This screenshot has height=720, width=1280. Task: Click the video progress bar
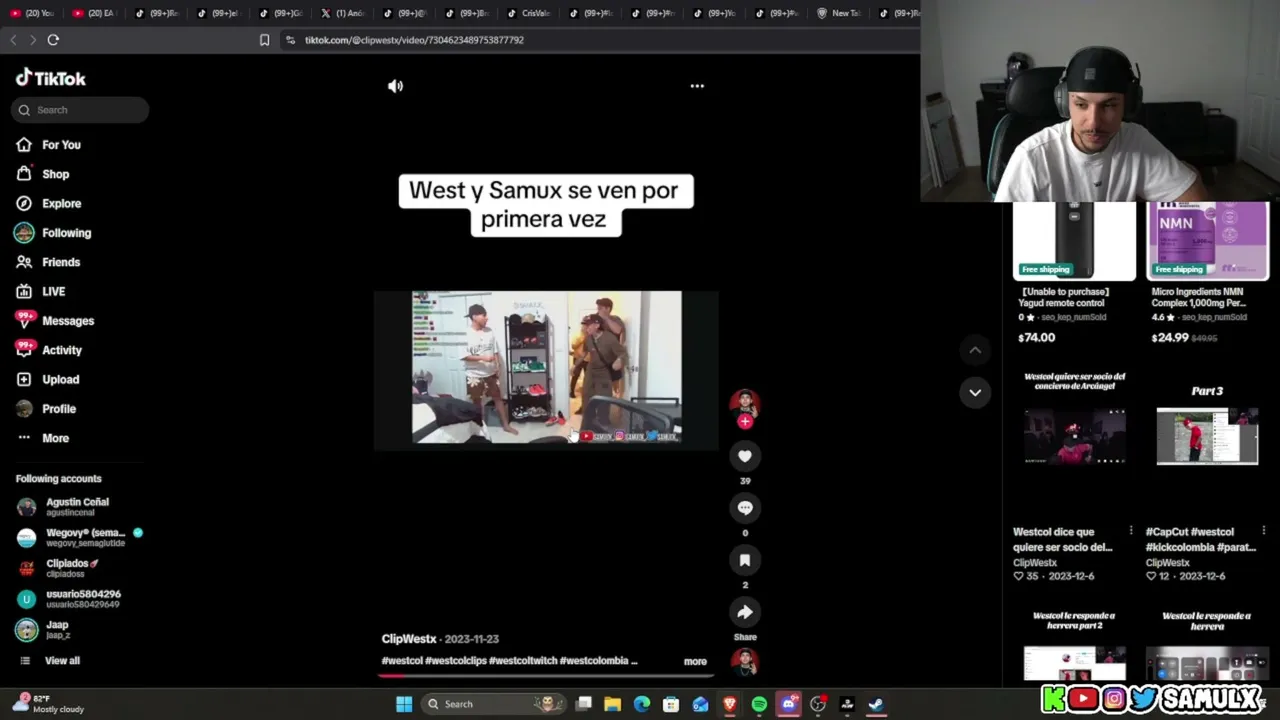coord(545,676)
